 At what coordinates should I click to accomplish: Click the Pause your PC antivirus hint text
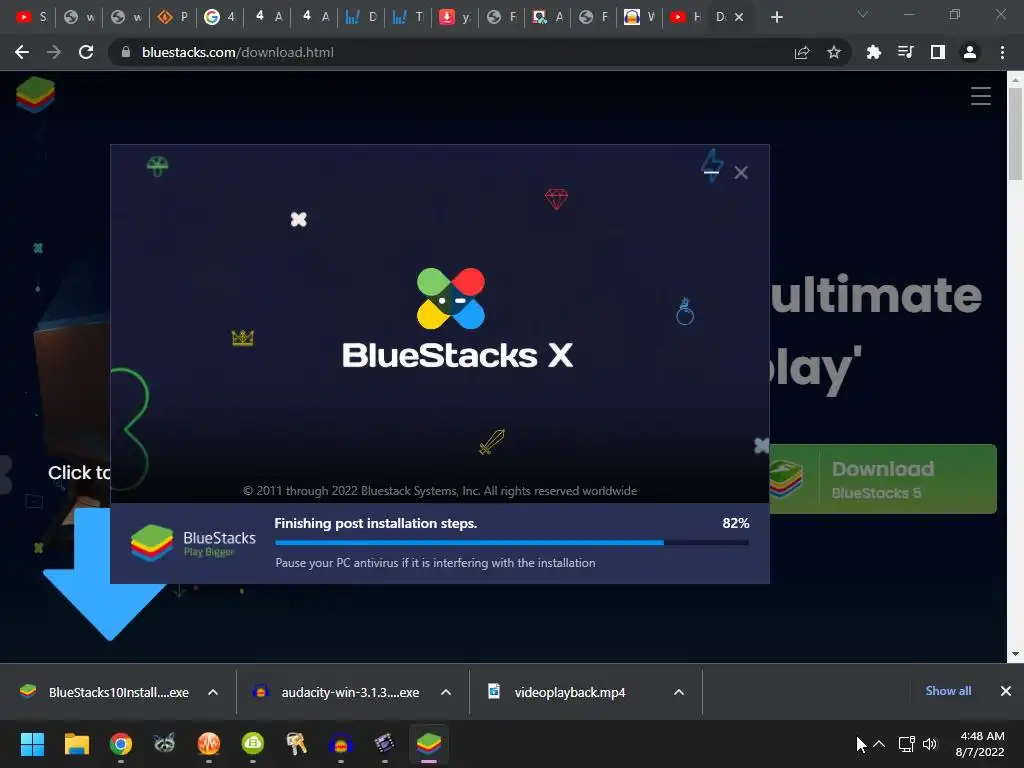click(435, 563)
